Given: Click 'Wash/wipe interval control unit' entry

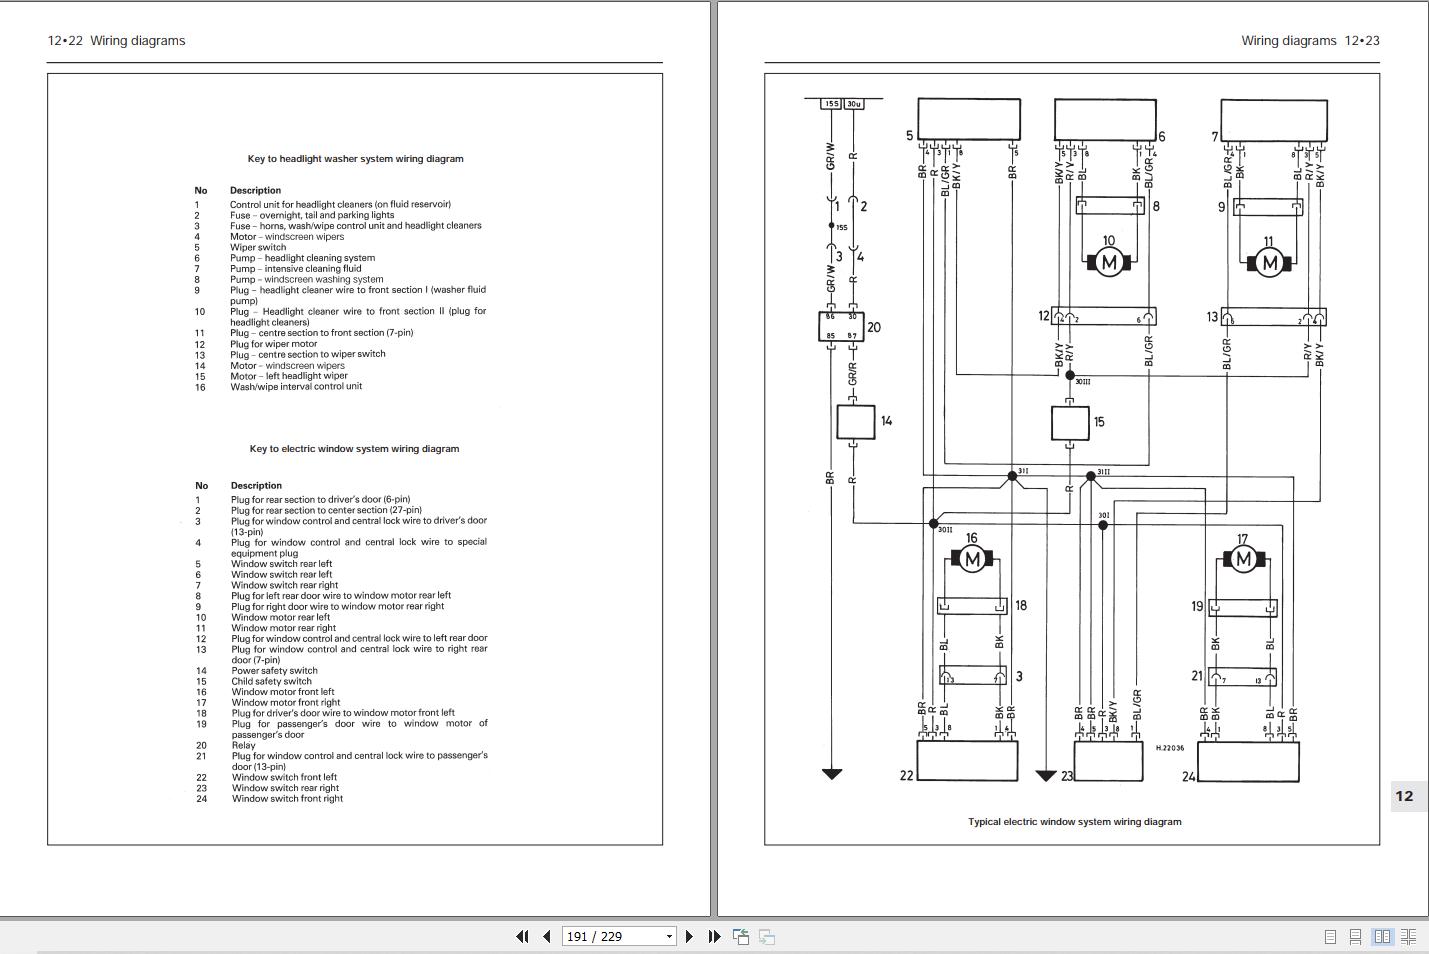Looking at the screenshot, I should pyautogui.click(x=296, y=386).
